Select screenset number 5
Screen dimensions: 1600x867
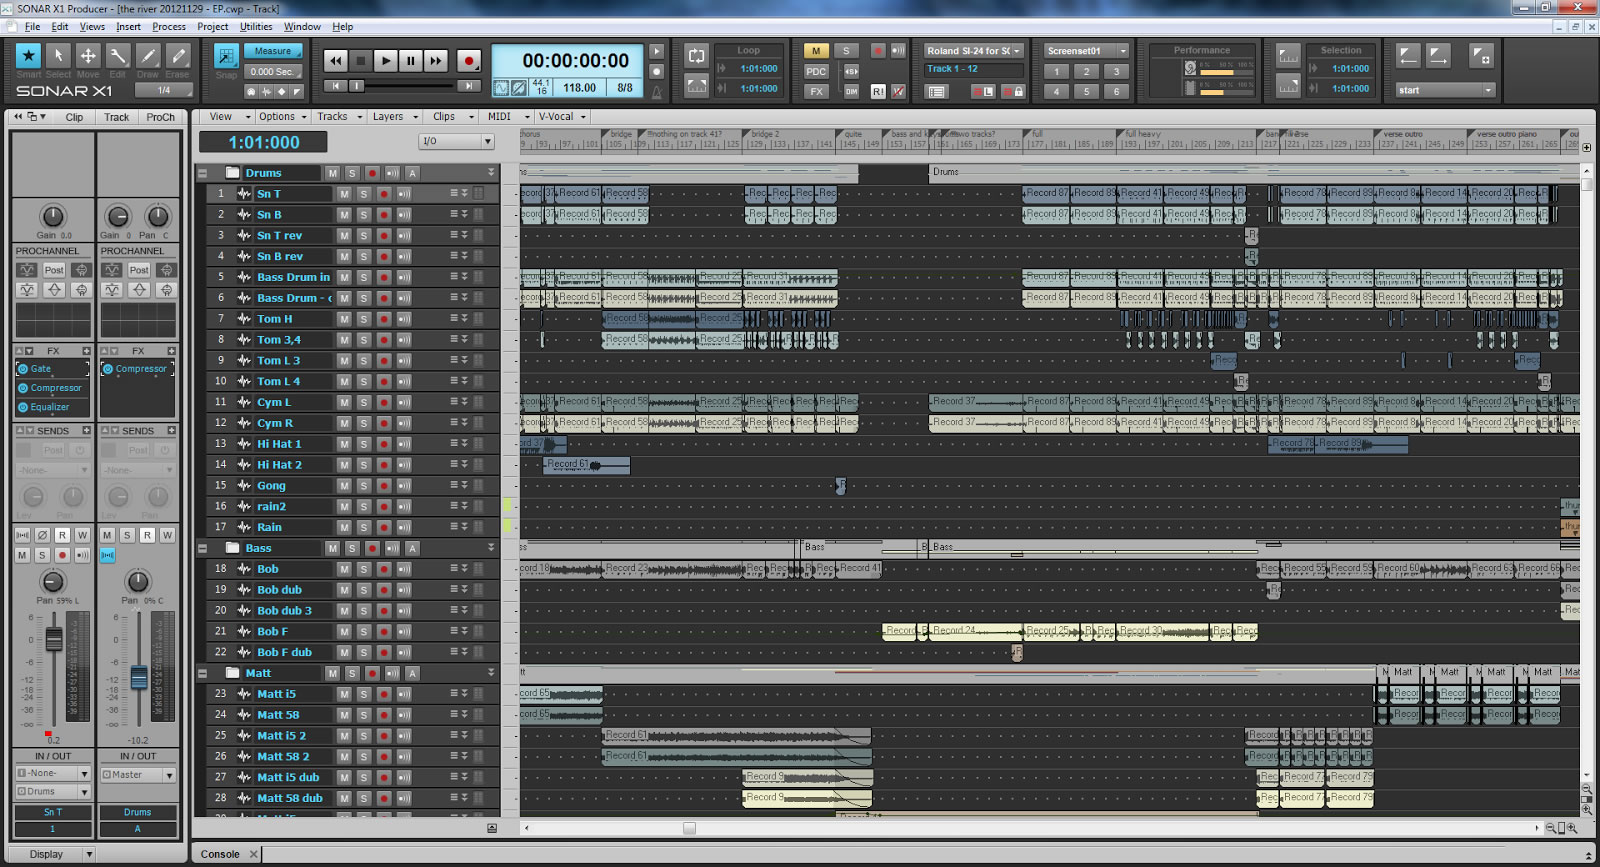click(1086, 91)
